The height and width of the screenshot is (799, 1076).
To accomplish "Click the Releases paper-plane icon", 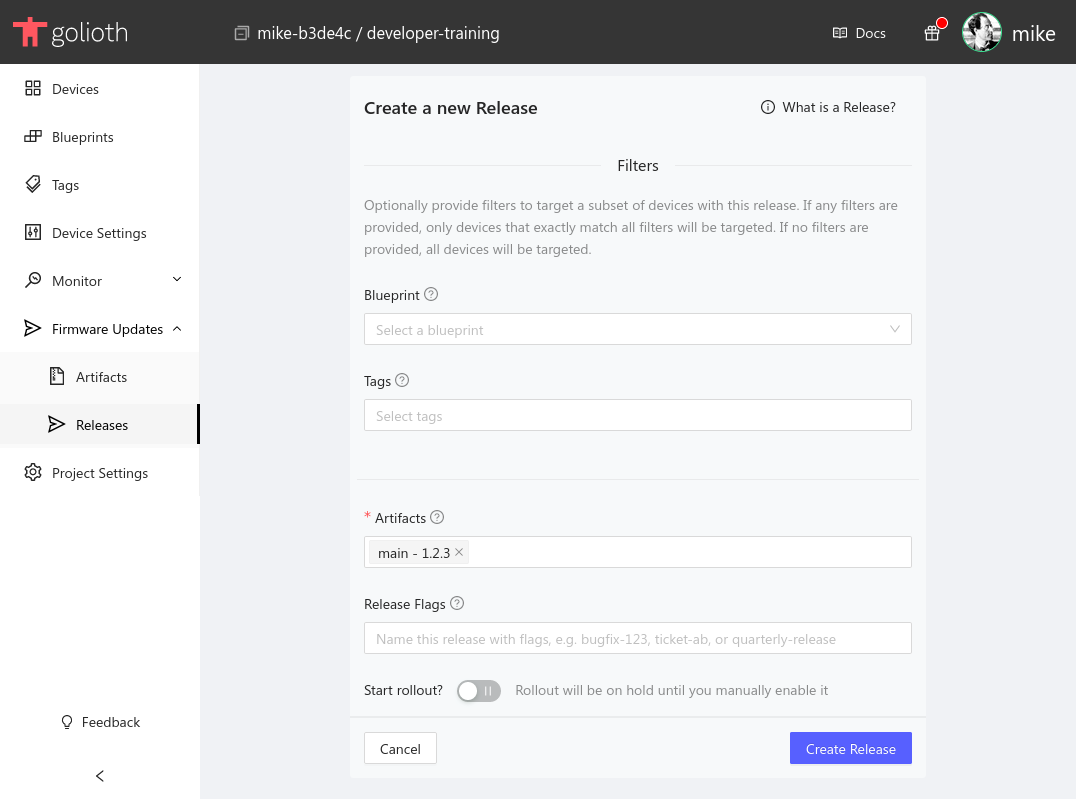I will coord(57,424).
